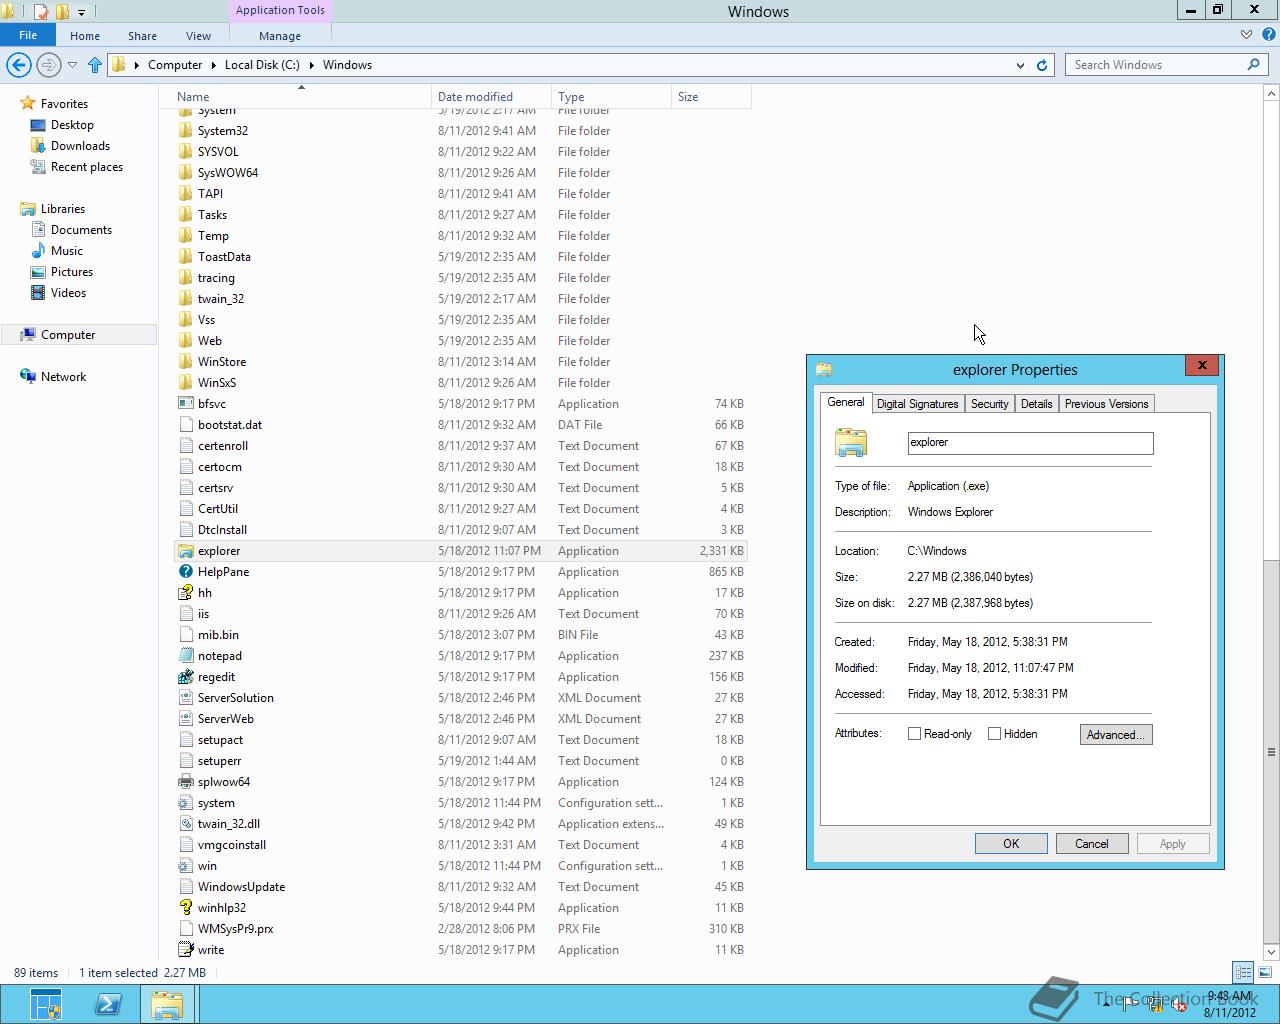Sort file list by Name column
Image resolution: width=1280 pixels, height=1024 pixels.
(x=301, y=97)
